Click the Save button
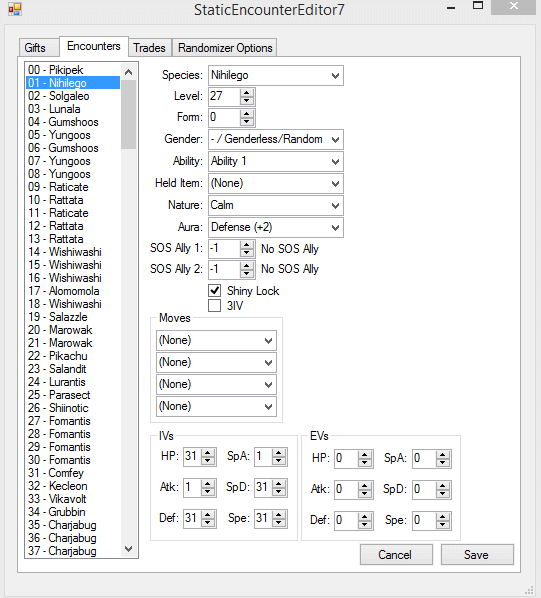Image resolution: width=541 pixels, height=598 pixels. point(477,555)
